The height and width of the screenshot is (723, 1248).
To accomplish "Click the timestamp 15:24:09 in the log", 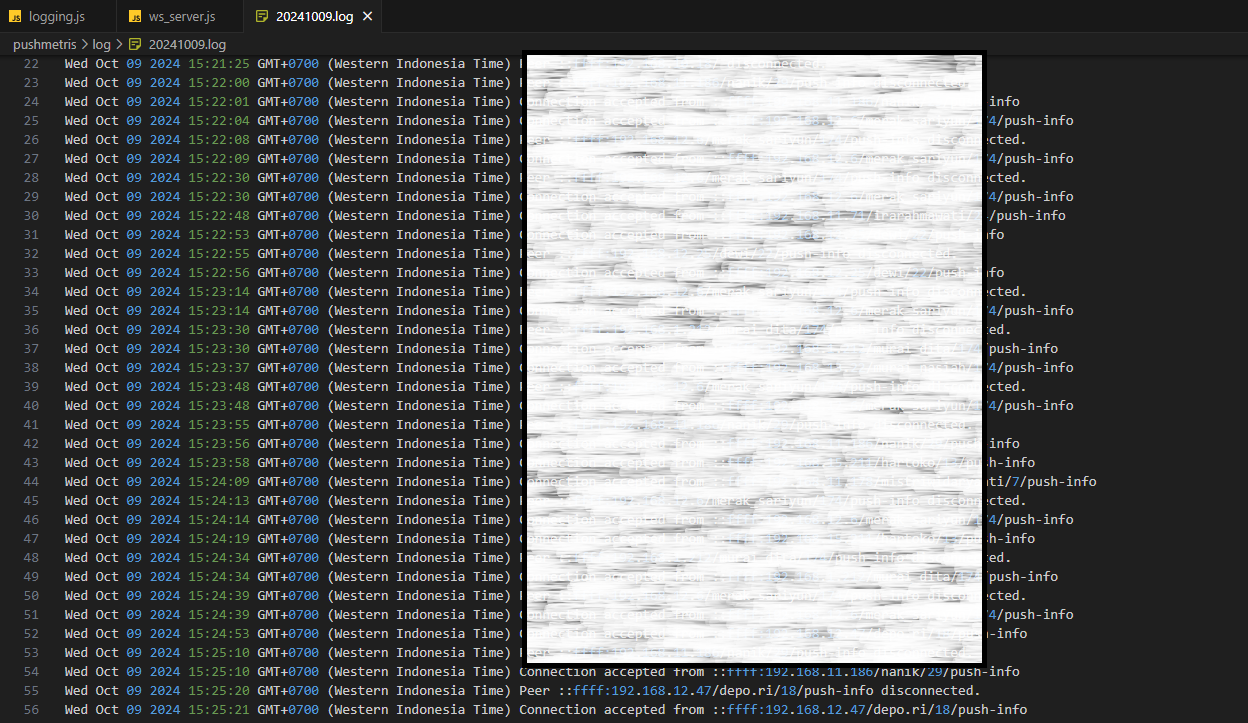I will pos(219,482).
